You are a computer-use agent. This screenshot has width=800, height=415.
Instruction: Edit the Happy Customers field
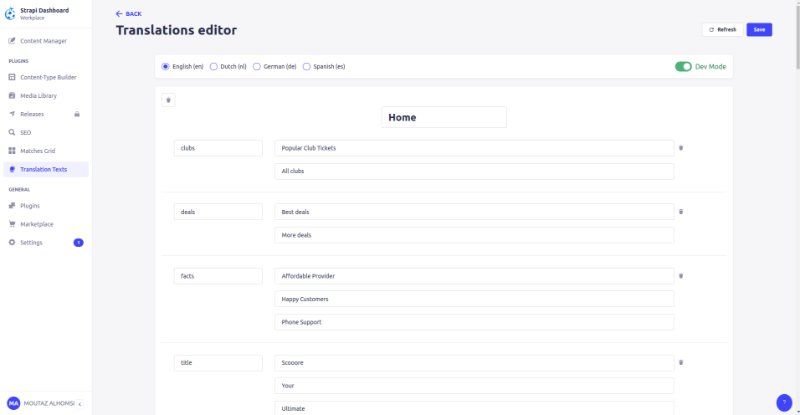474,299
